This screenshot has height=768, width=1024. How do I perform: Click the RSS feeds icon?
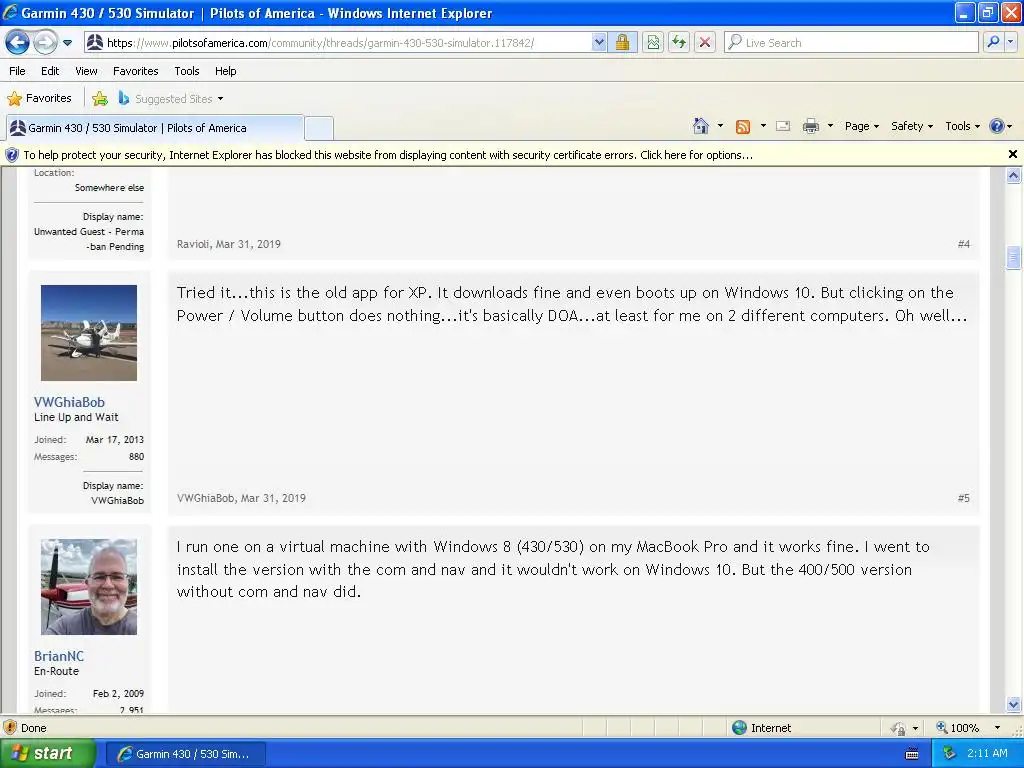(x=743, y=127)
